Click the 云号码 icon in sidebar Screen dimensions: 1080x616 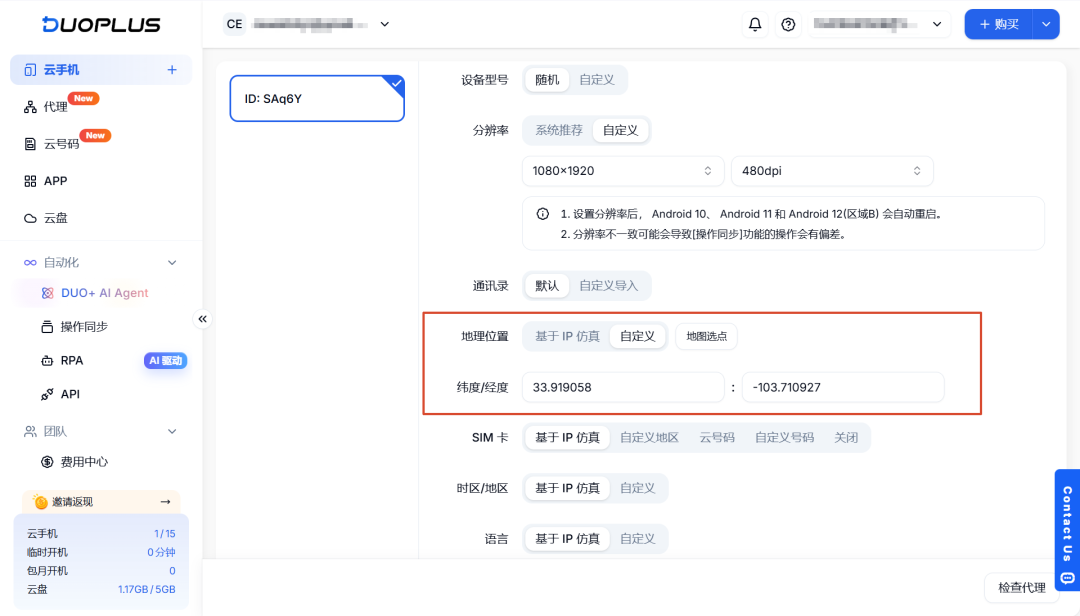point(30,144)
